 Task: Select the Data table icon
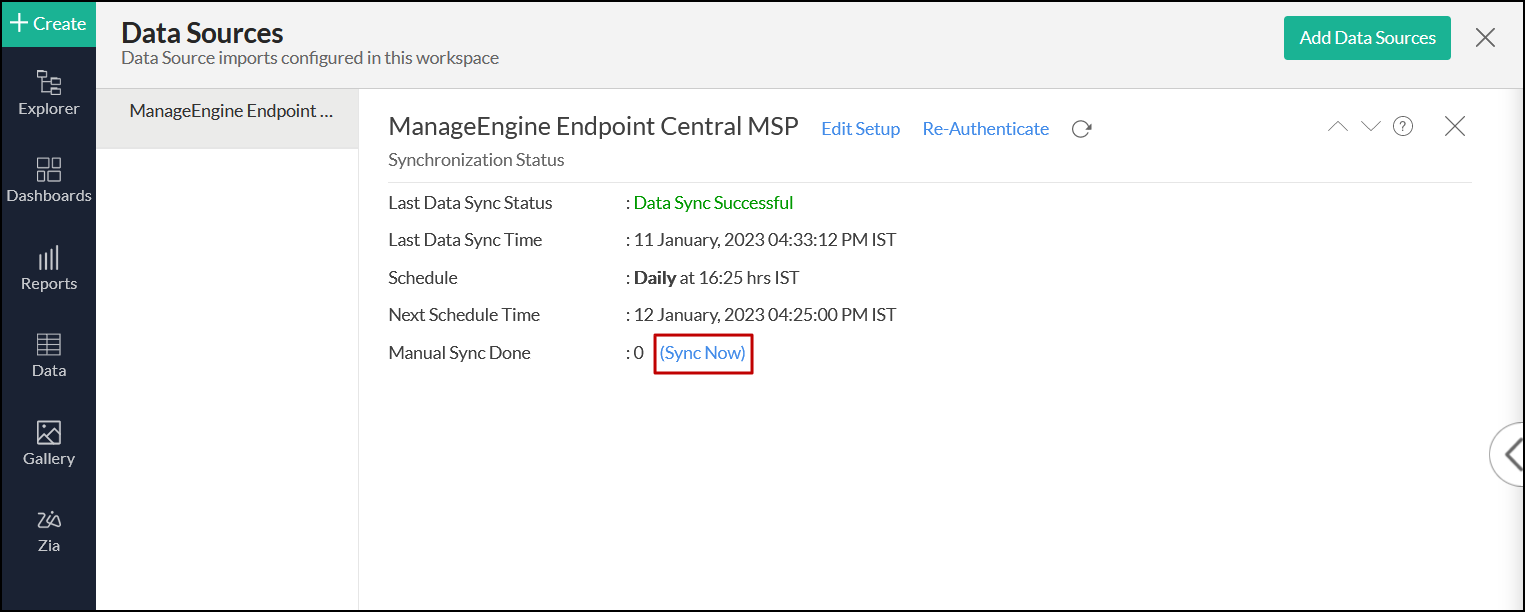pos(48,355)
